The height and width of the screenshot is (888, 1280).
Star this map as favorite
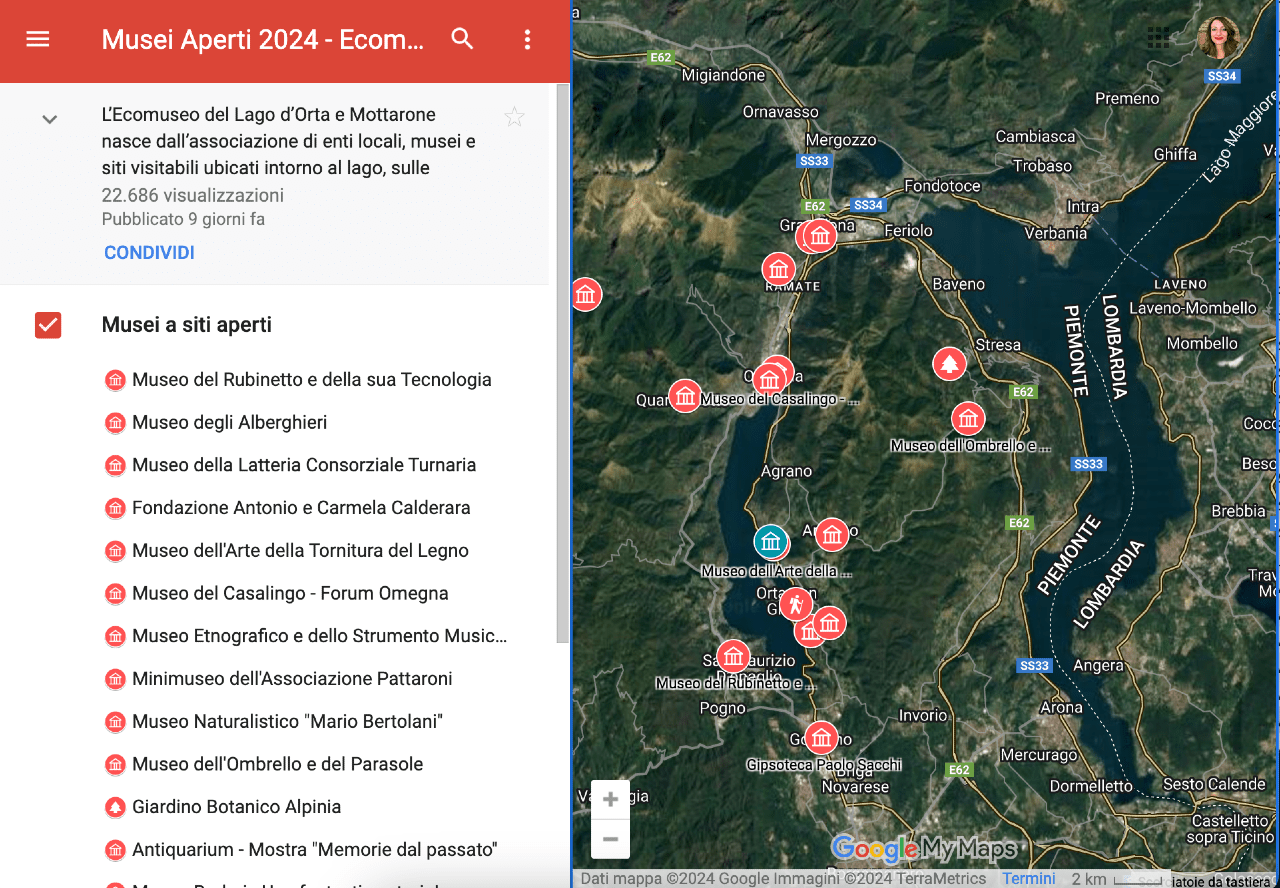(514, 118)
